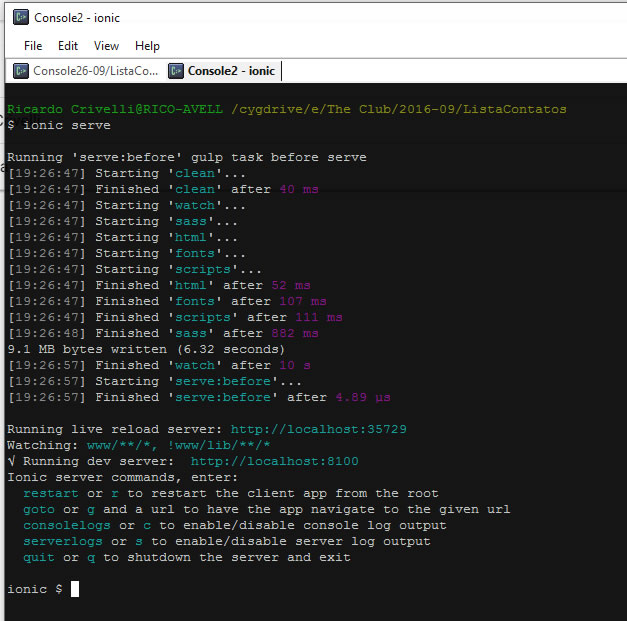Click the Console2 icon in the title bar
627x621 pixels.
pyautogui.click(x=20, y=17)
